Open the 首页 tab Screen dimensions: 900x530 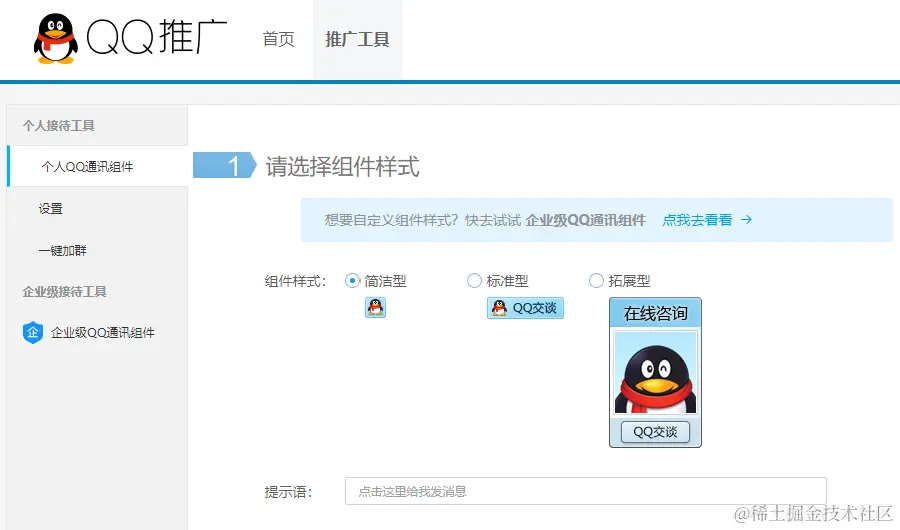pos(278,39)
